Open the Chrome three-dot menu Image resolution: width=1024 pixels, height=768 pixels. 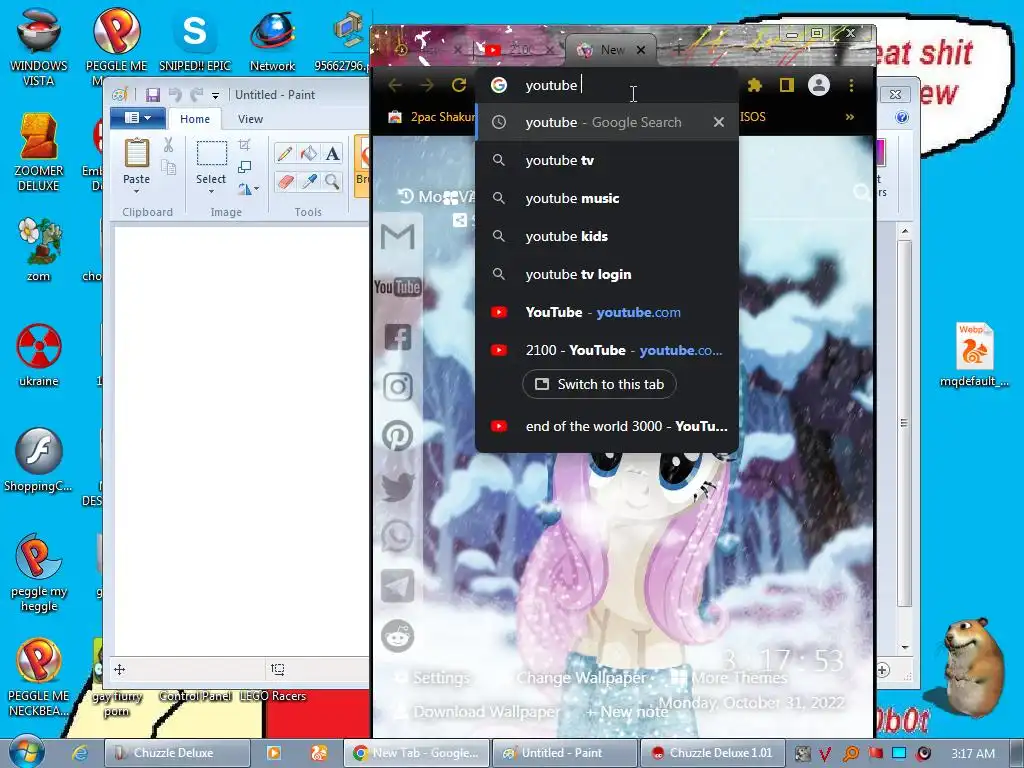click(851, 85)
